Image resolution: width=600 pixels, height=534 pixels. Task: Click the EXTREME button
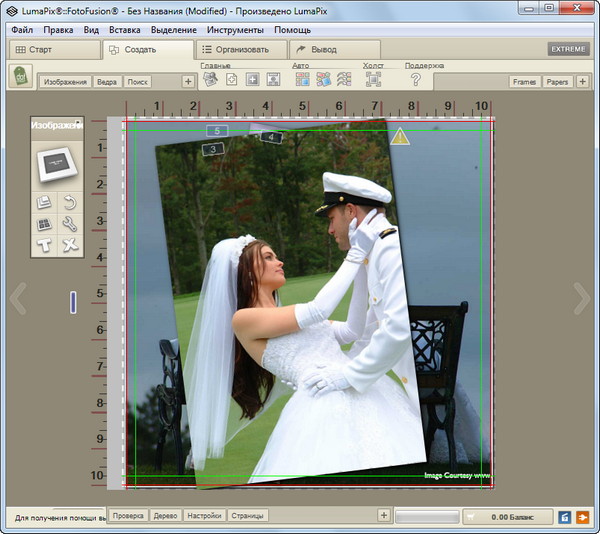[568, 49]
